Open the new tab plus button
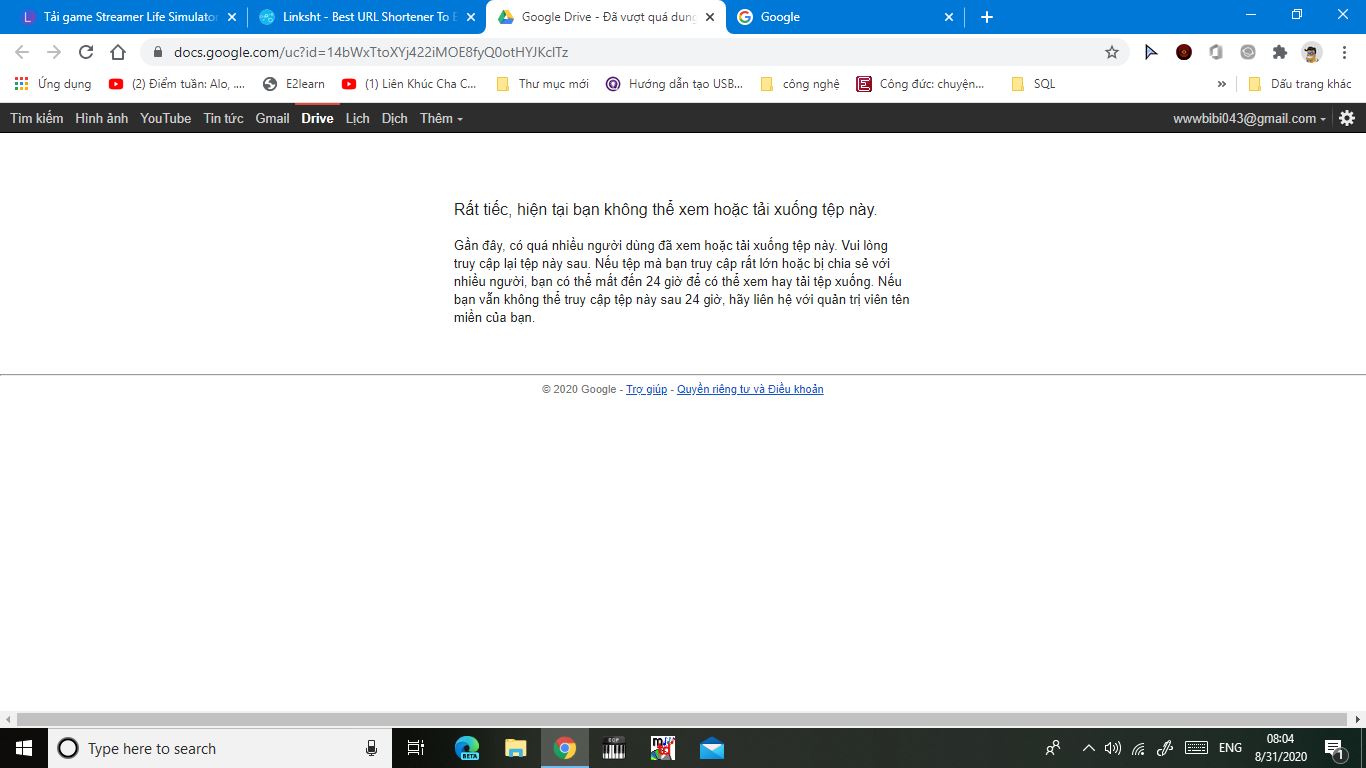This screenshot has width=1366, height=768. pos(987,17)
